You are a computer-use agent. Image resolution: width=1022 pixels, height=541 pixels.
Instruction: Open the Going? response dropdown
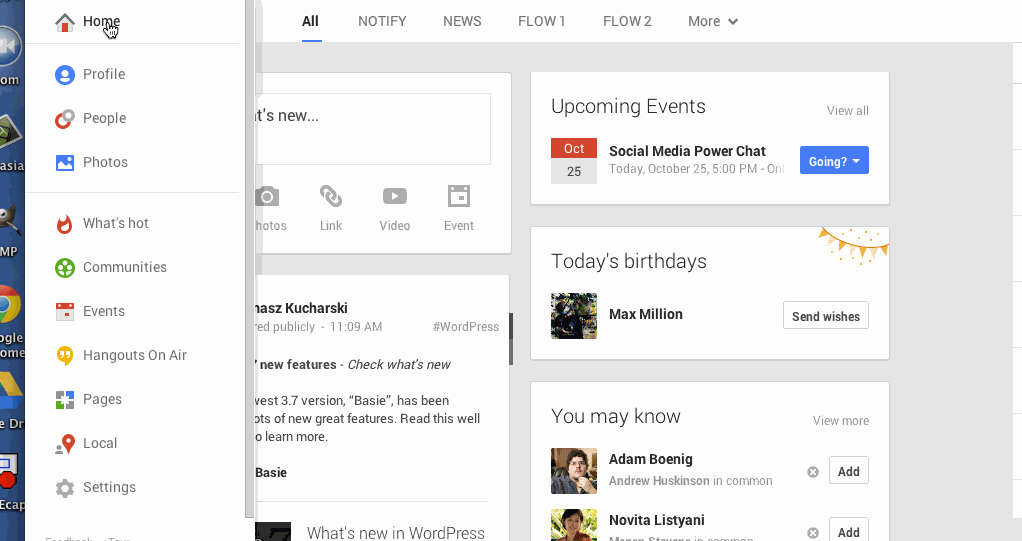(834, 160)
